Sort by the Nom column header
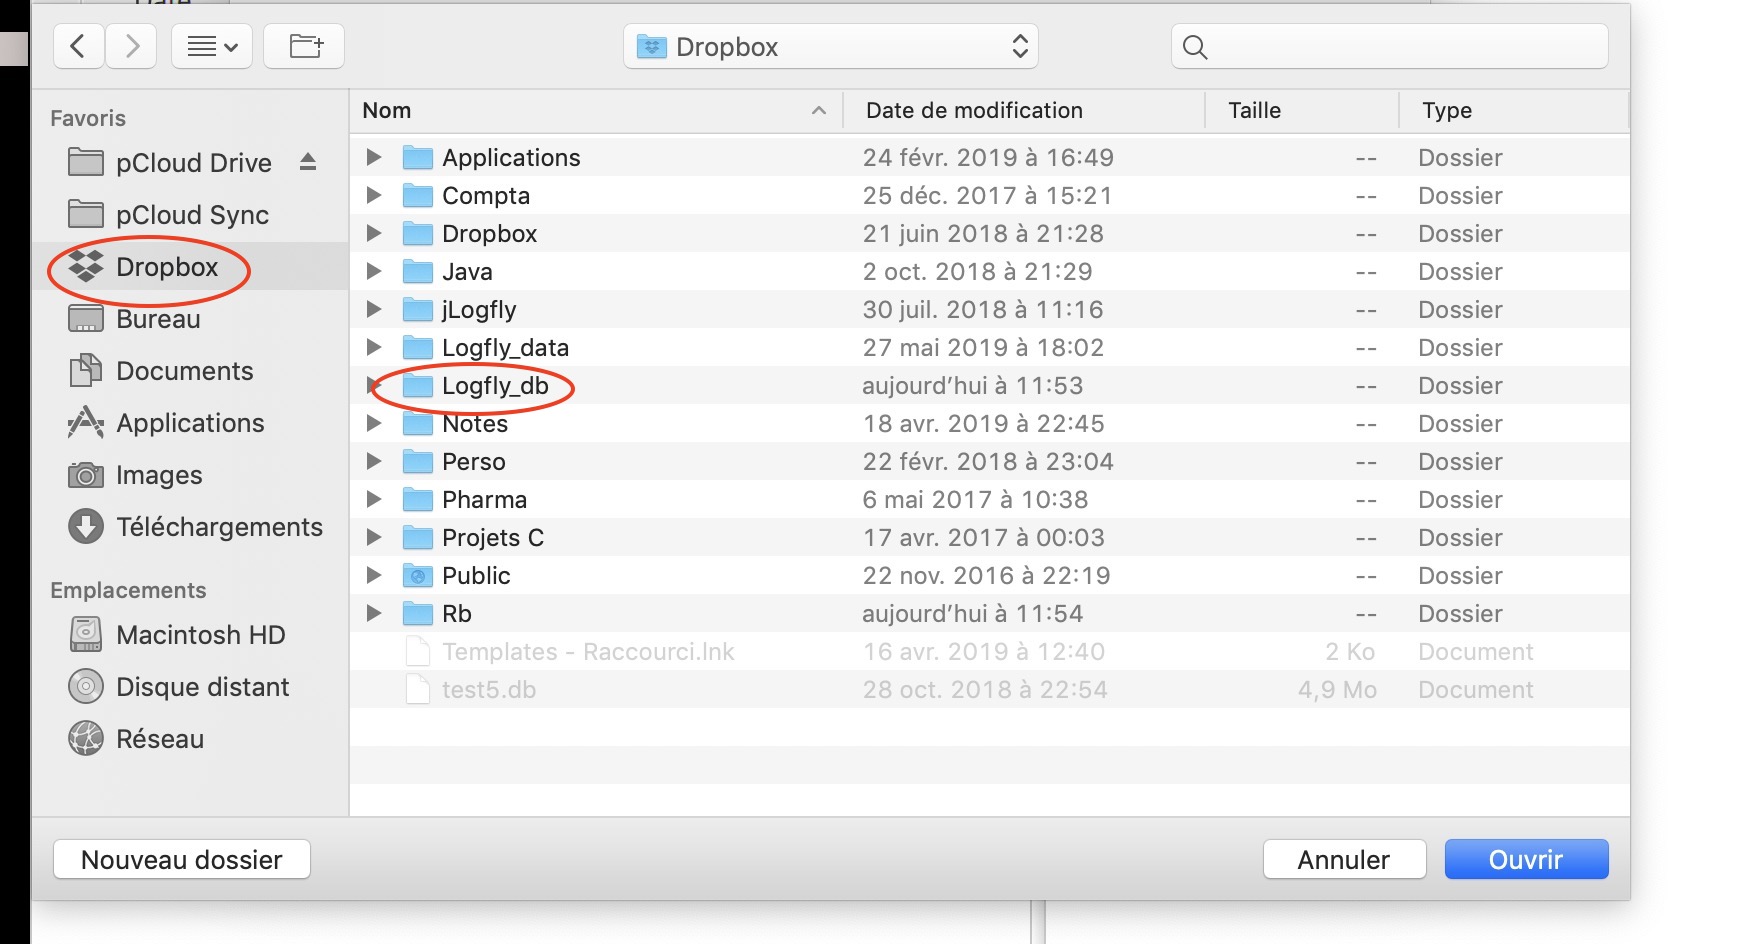Image resolution: width=1756 pixels, height=944 pixels. click(596, 110)
